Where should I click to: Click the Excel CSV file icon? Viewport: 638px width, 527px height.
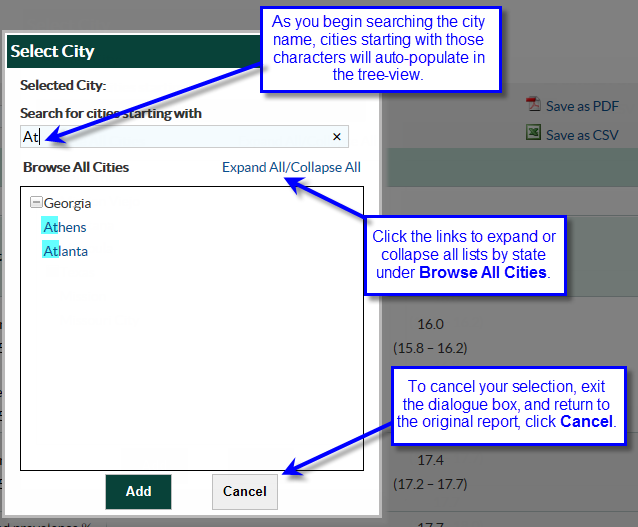click(534, 134)
